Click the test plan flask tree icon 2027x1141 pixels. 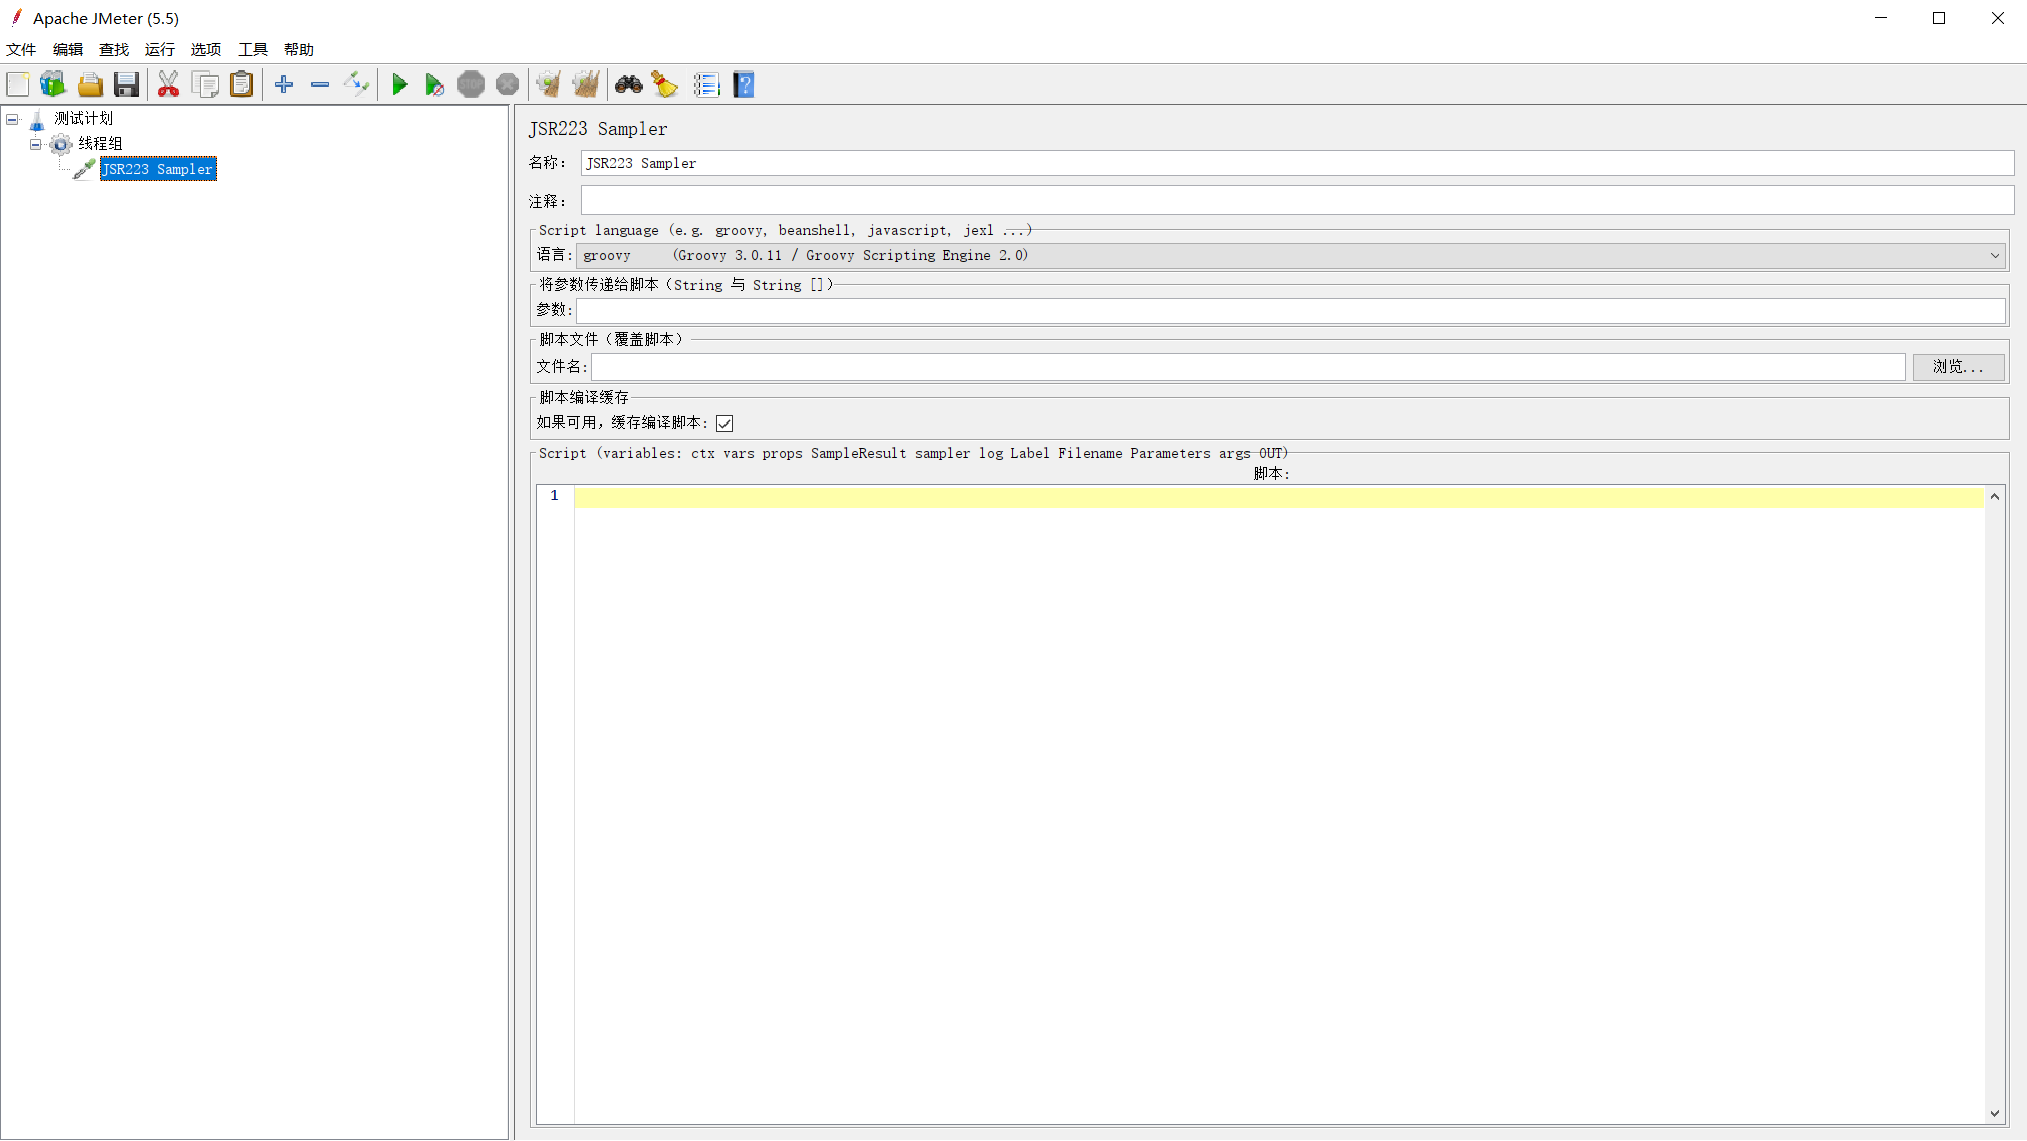pos(37,119)
